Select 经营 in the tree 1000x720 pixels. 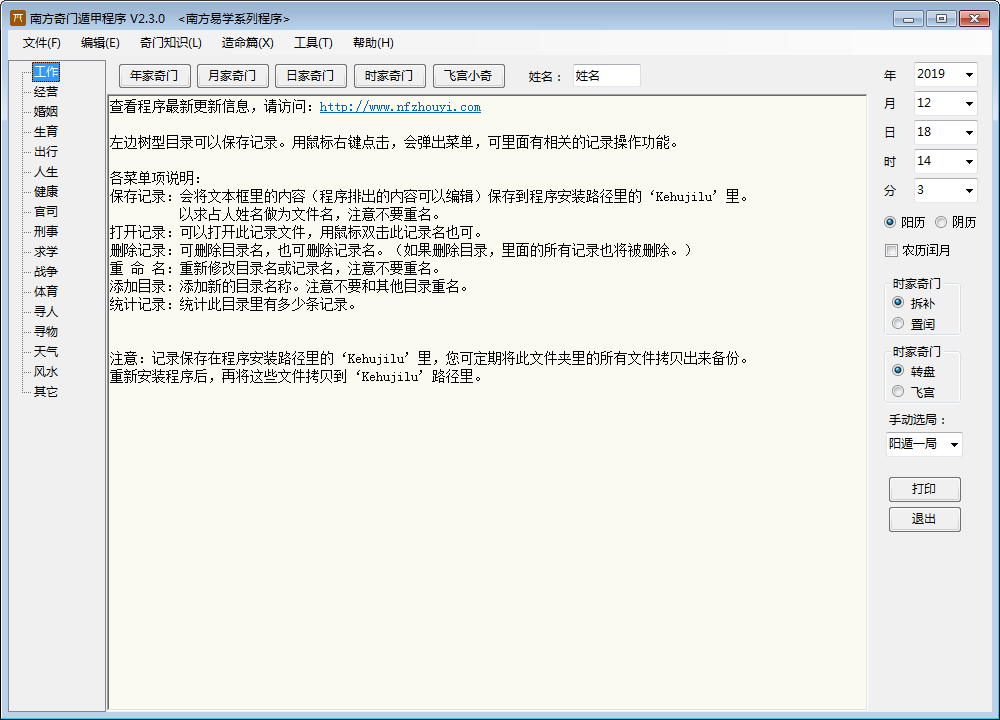coord(46,92)
